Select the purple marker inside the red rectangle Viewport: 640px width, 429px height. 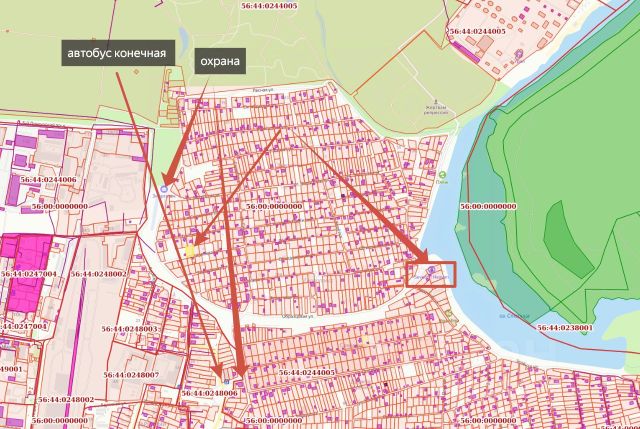click(431, 270)
